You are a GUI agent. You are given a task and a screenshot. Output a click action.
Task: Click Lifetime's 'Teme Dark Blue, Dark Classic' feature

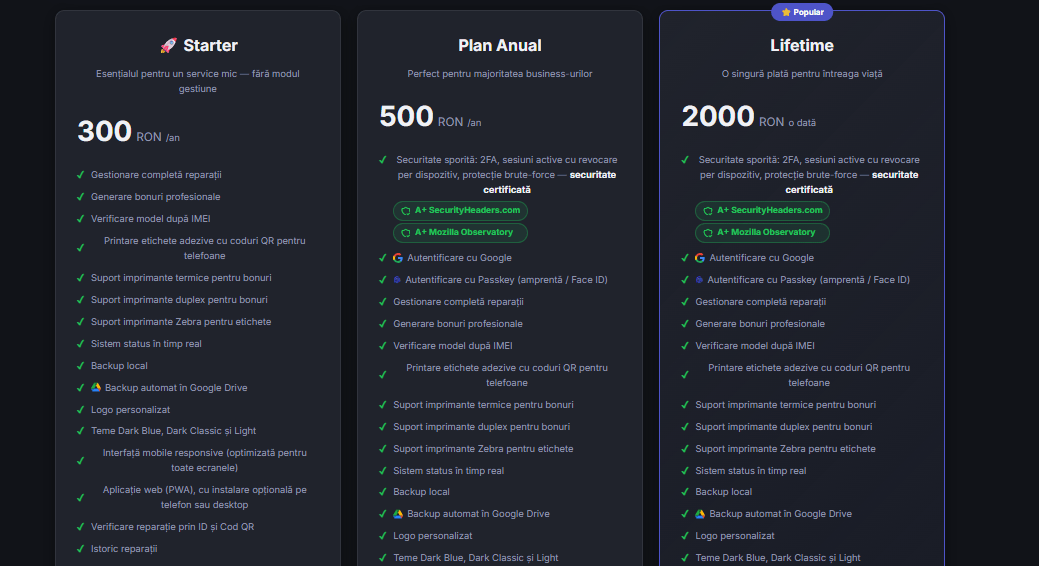click(778, 558)
